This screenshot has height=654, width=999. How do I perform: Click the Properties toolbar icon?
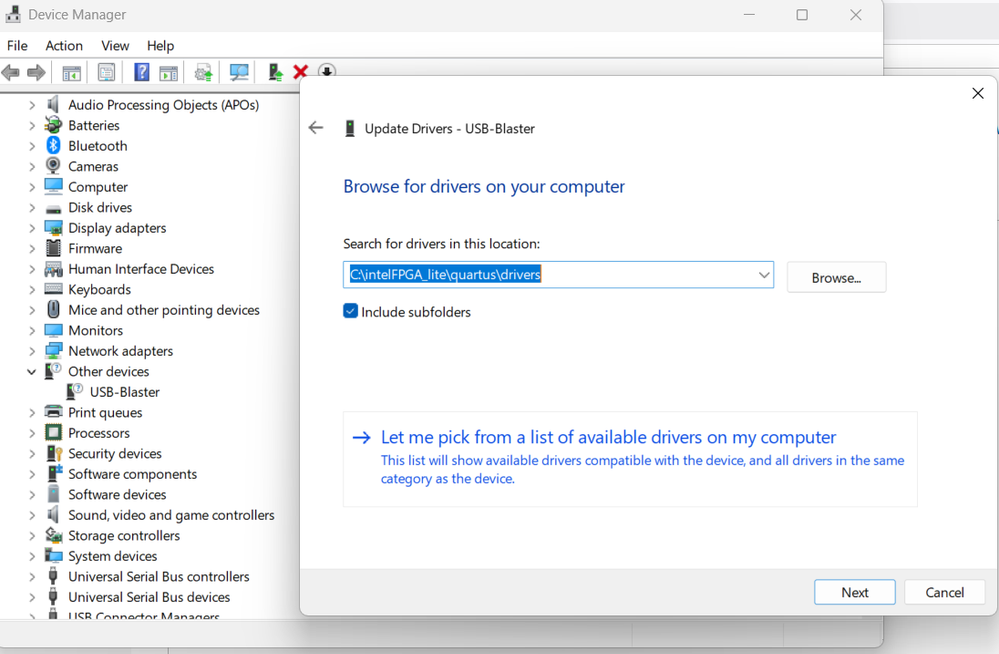[x=106, y=72]
